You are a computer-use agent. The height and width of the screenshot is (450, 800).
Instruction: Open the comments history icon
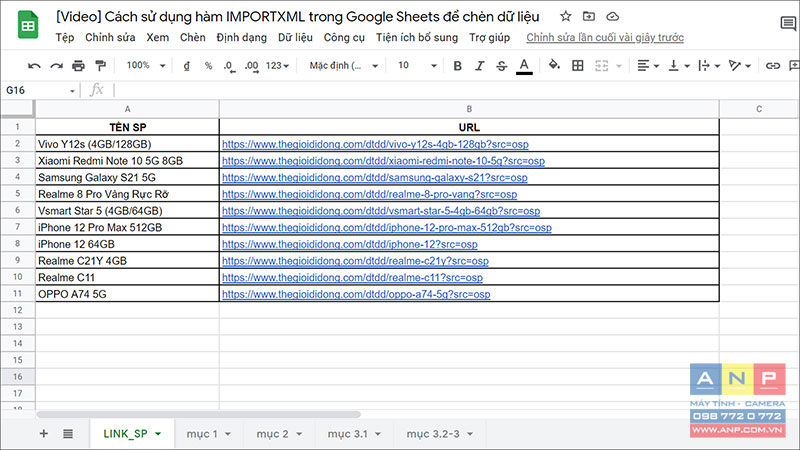pos(788,23)
